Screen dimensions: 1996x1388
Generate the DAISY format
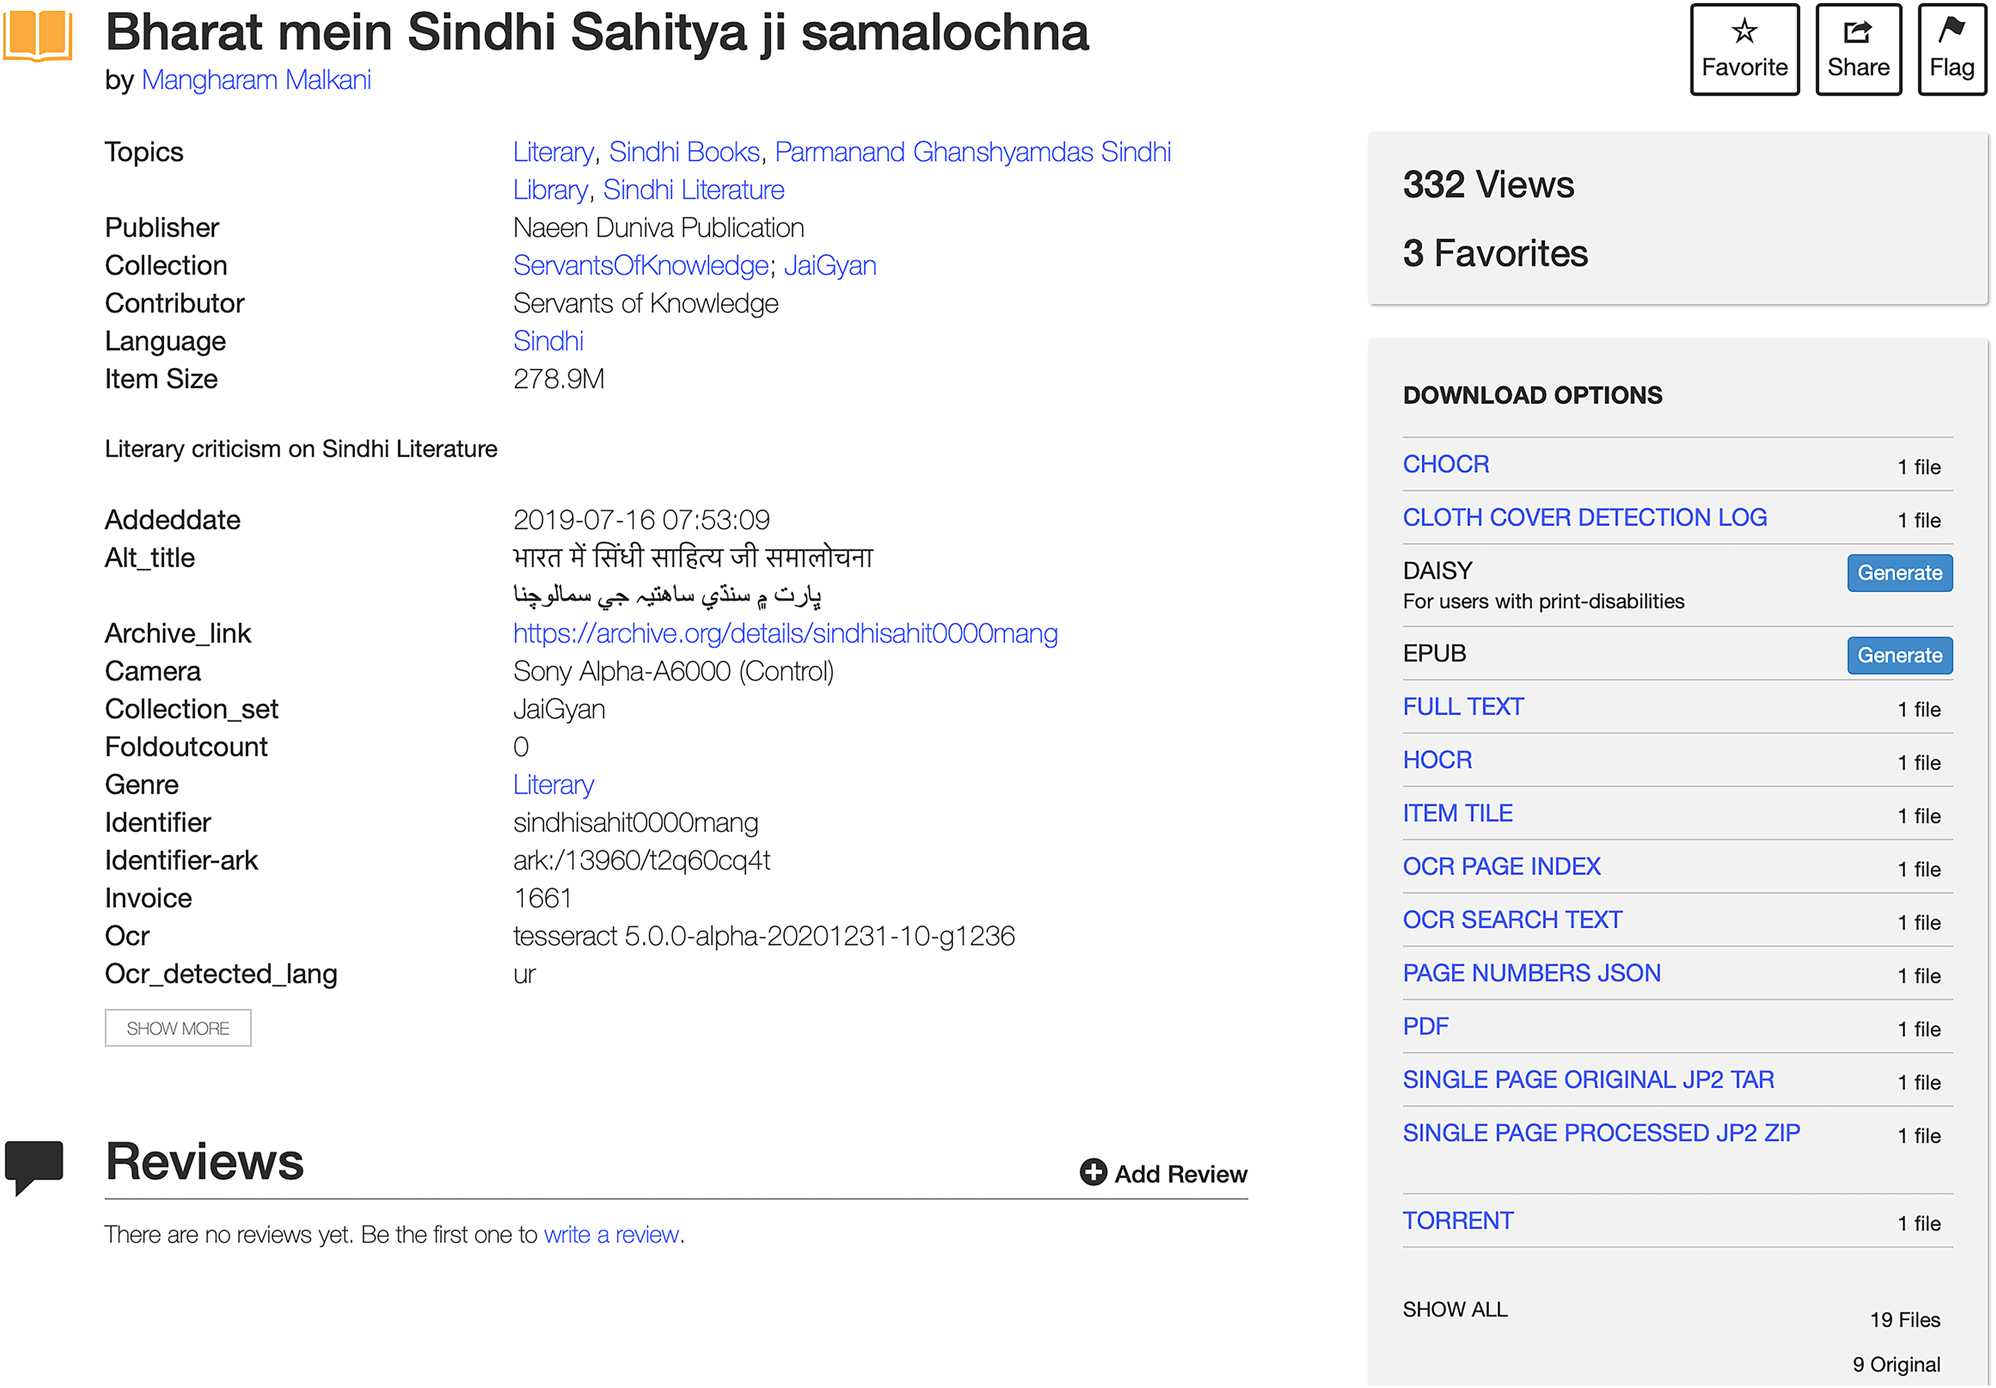pyautogui.click(x=1899, y=573)
